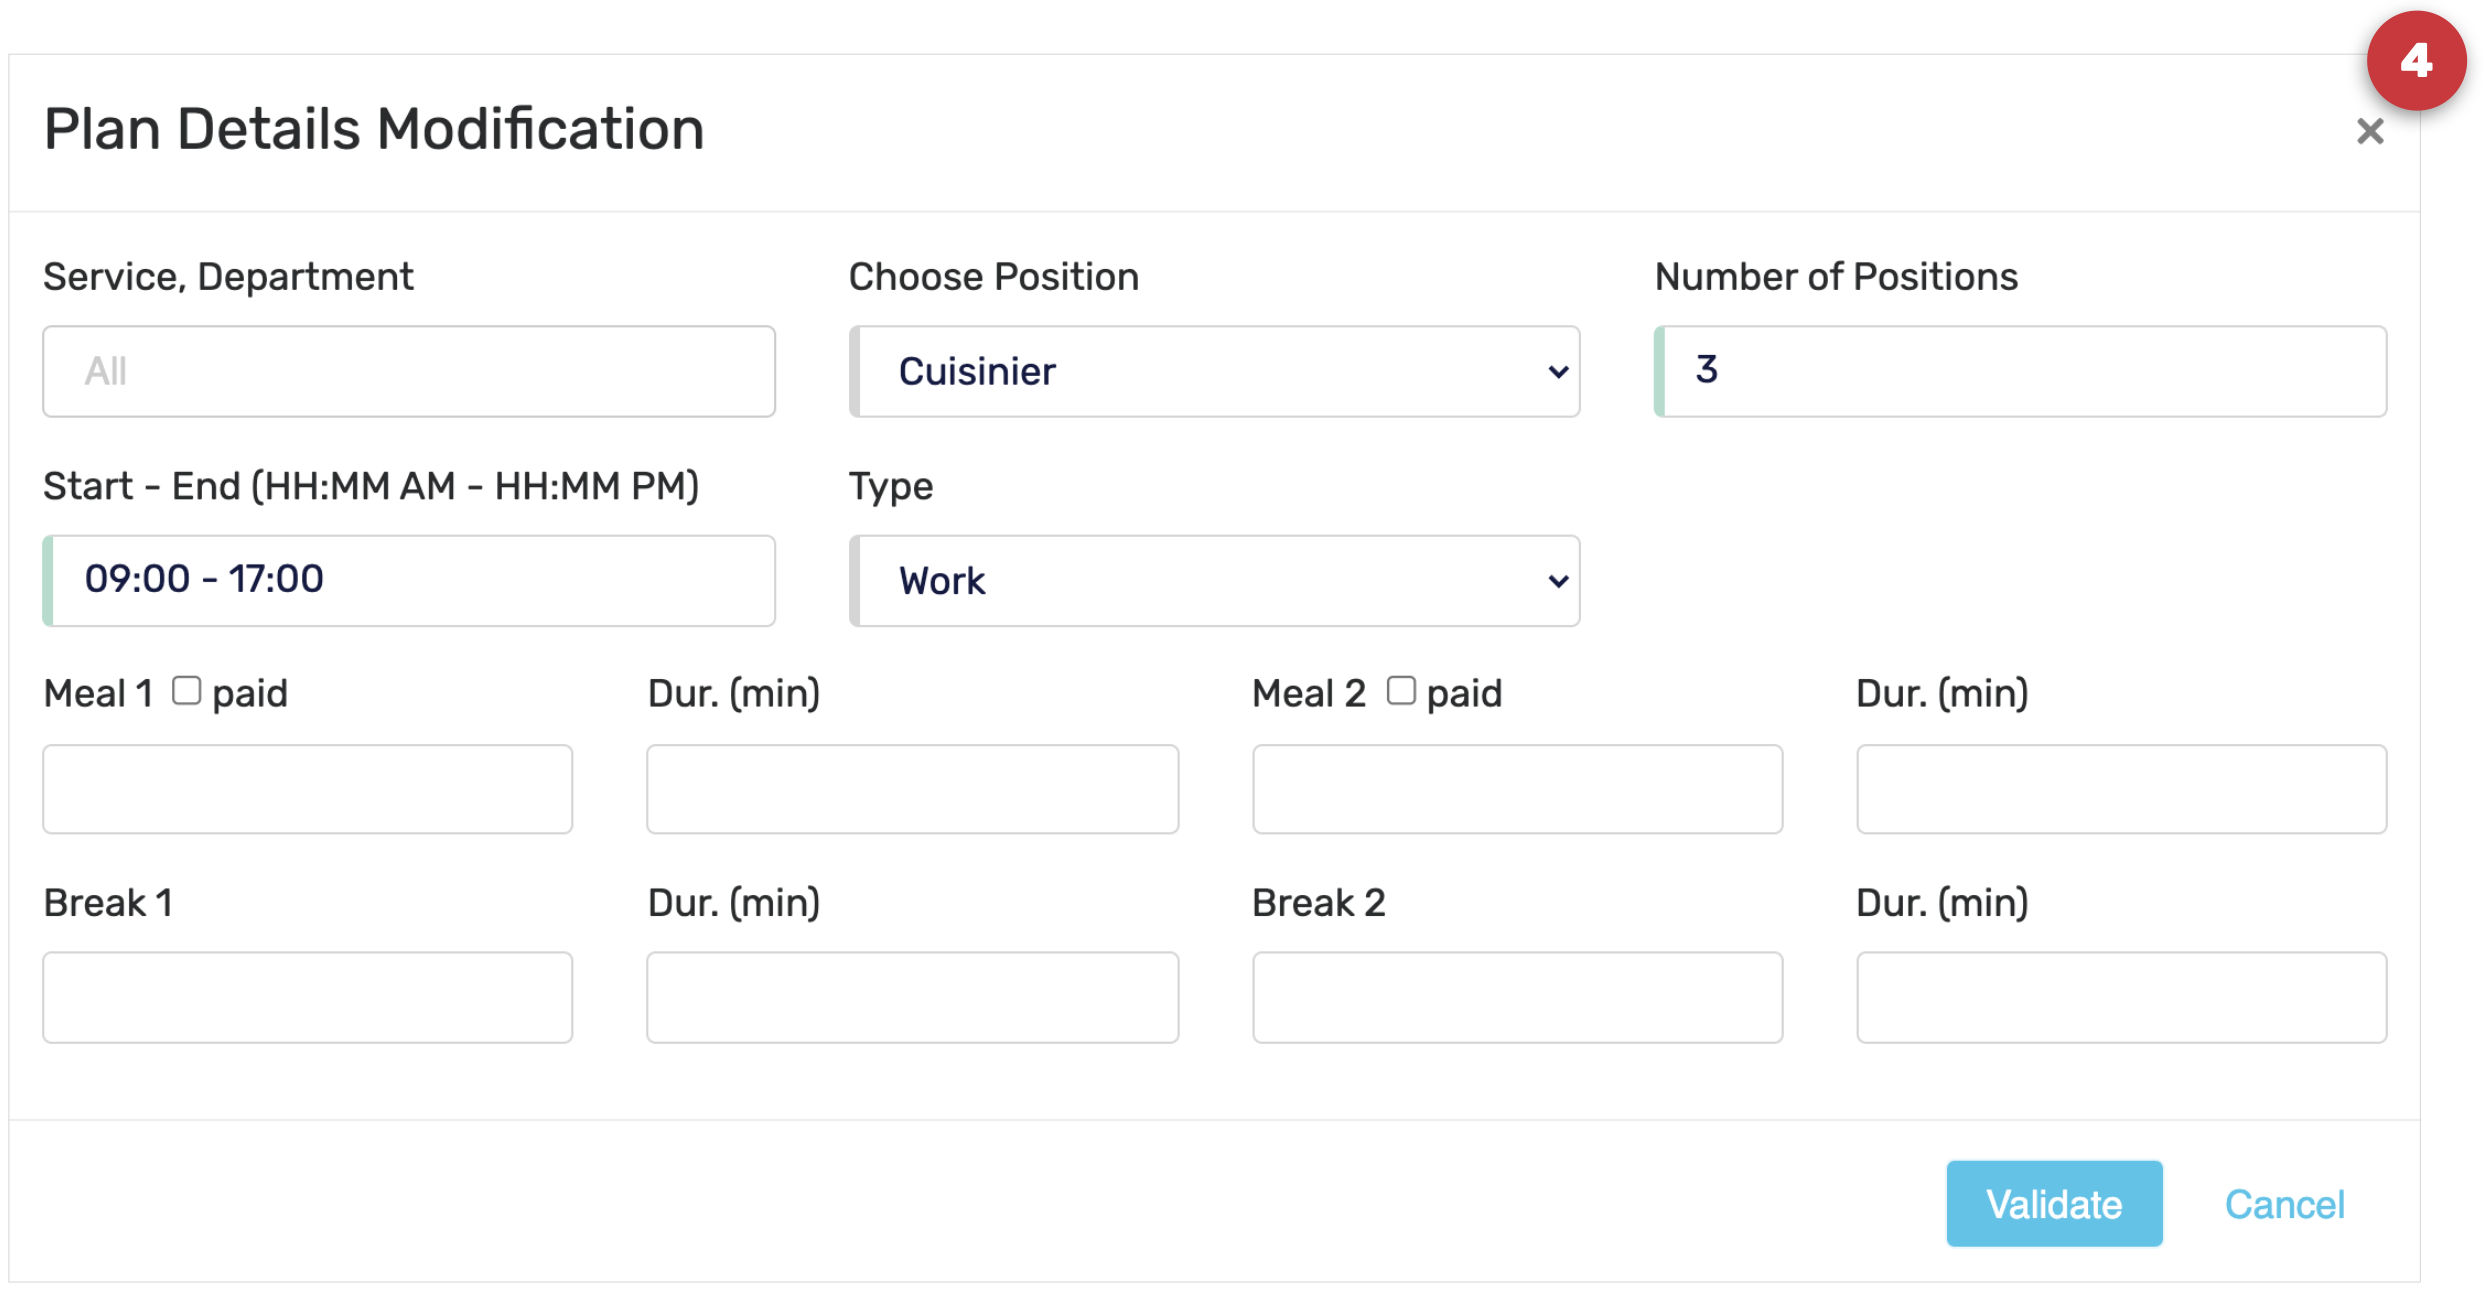Image resolution: width=2484 pixels, height=1294 pixels.
Task: Click the Break 2 duration field
Action: click(x=2120, y=997)
